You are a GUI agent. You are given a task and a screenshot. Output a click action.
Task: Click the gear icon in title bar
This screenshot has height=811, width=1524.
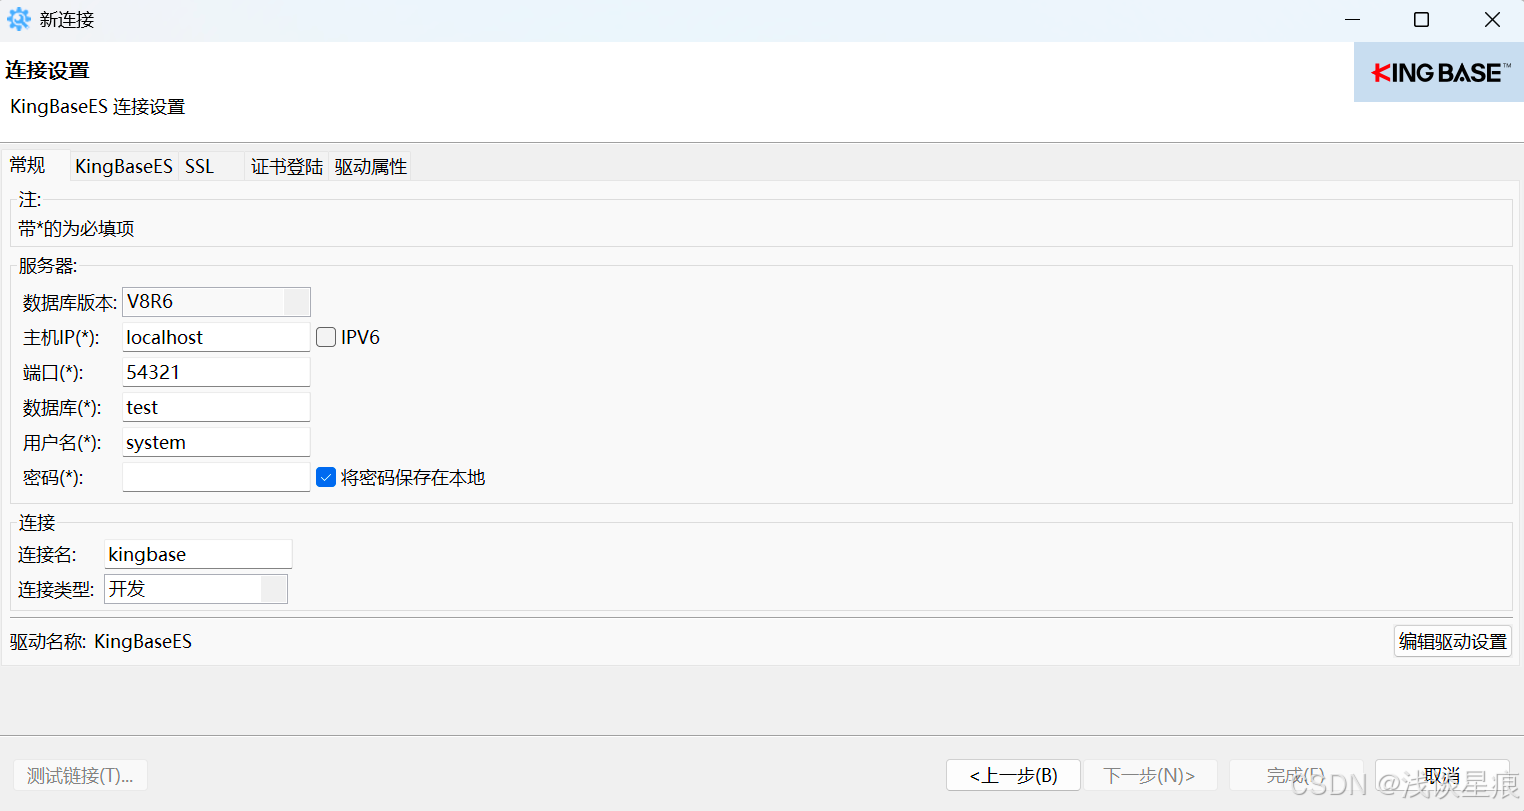click(x=19, y=19)
